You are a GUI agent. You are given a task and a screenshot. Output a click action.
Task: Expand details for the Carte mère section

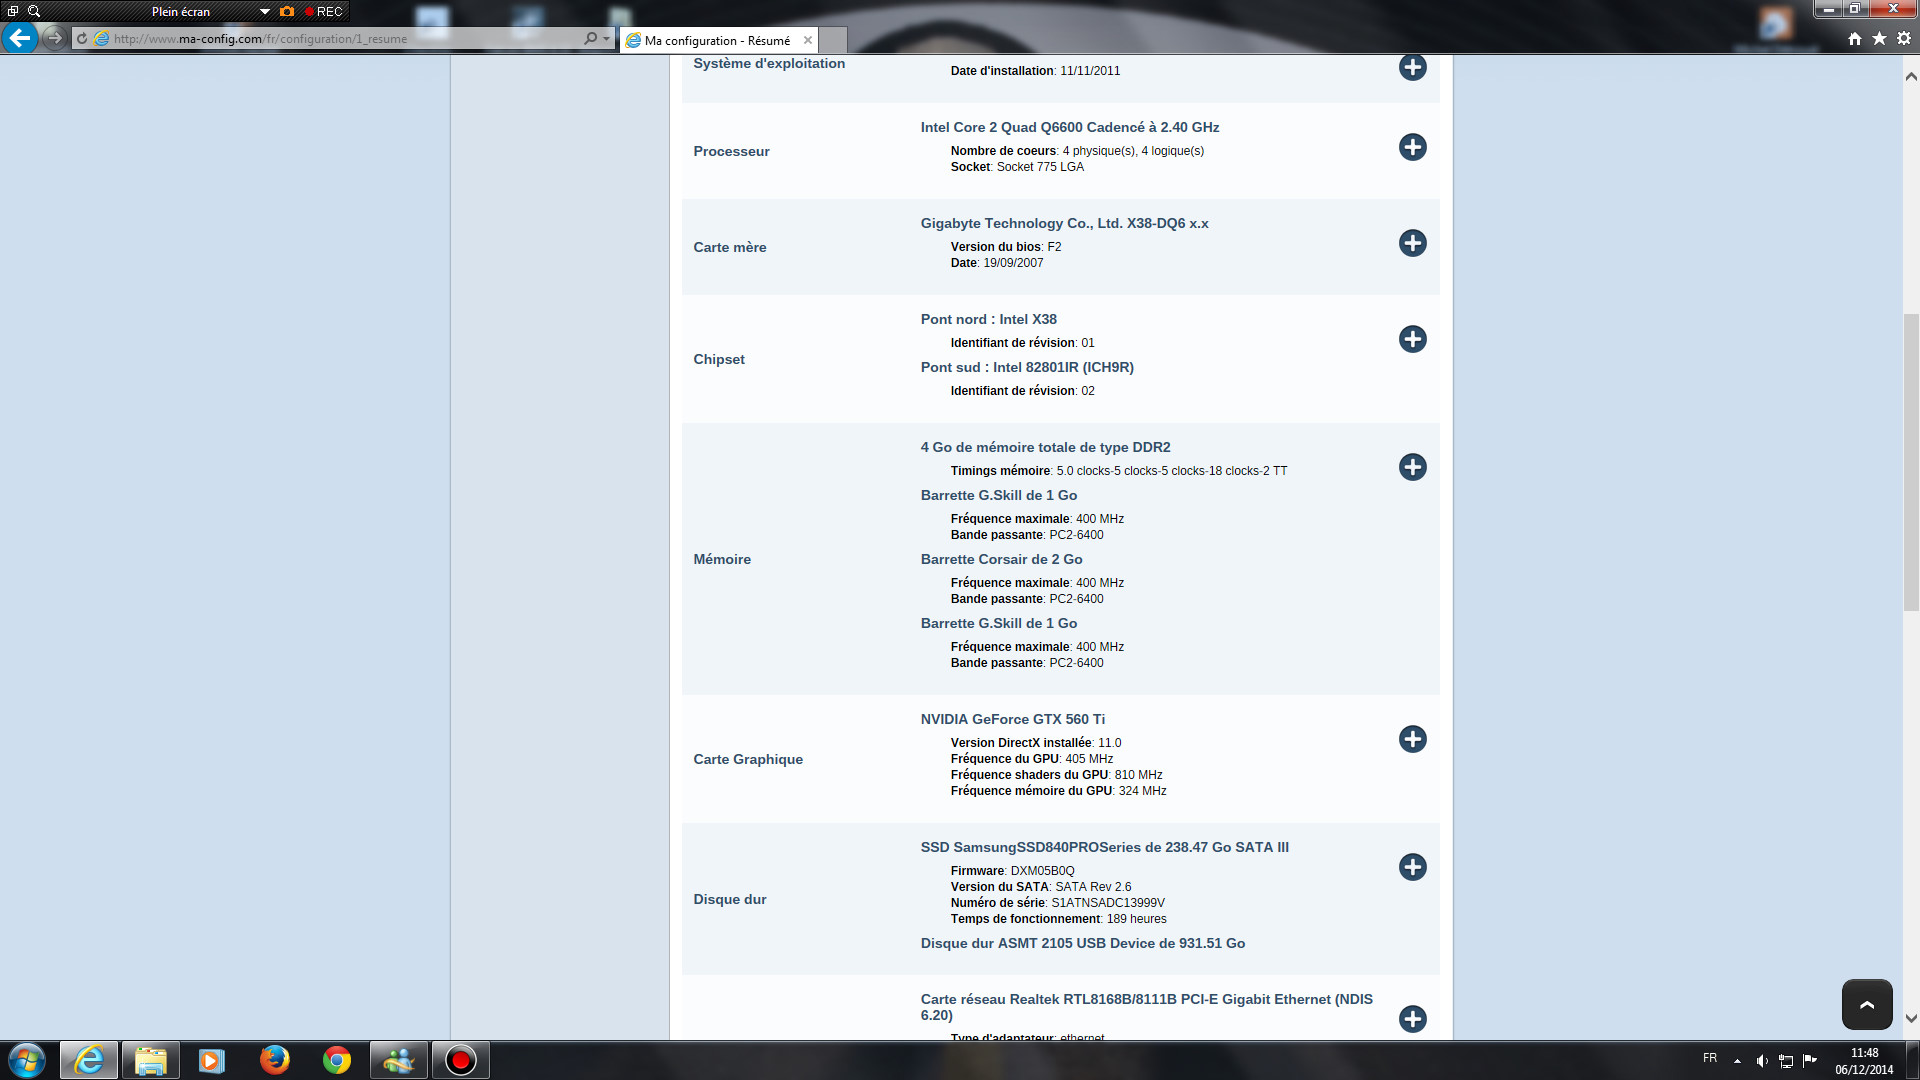1412,243
